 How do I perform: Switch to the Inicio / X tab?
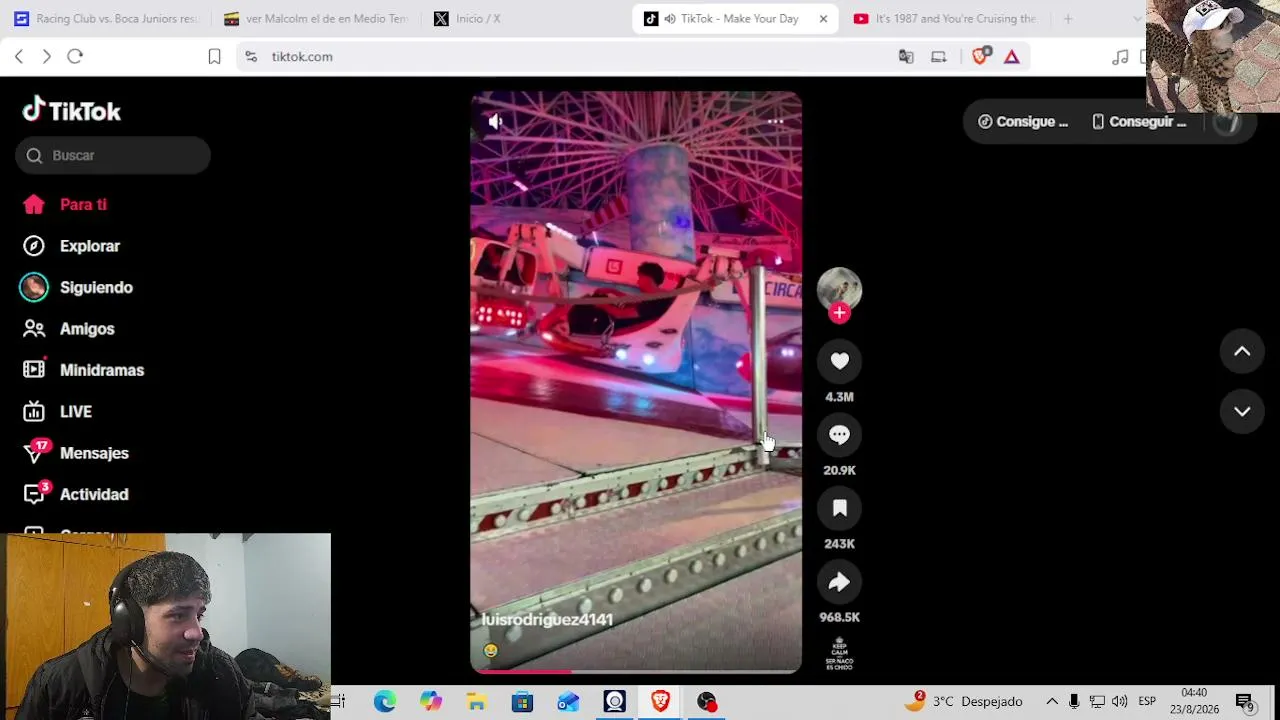point(525,18)
